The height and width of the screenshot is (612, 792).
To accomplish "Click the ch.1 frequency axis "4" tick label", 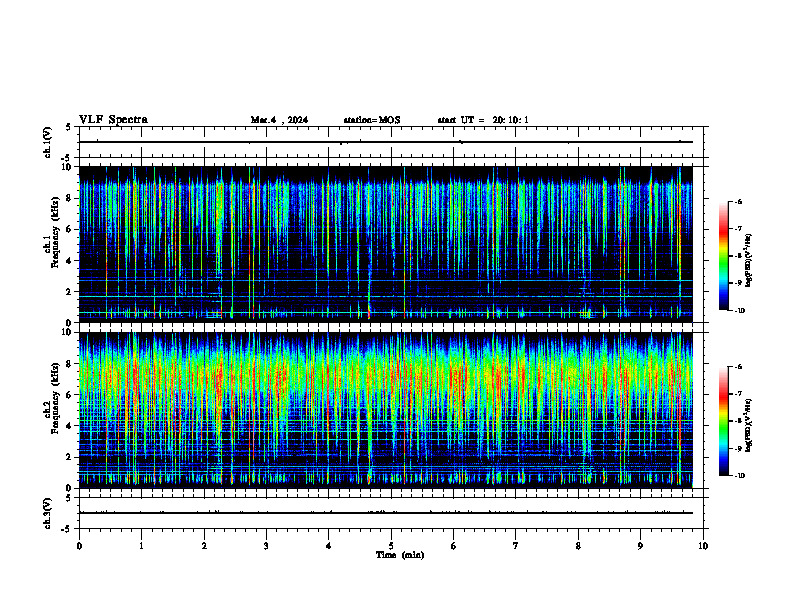I will pos(69,261).
